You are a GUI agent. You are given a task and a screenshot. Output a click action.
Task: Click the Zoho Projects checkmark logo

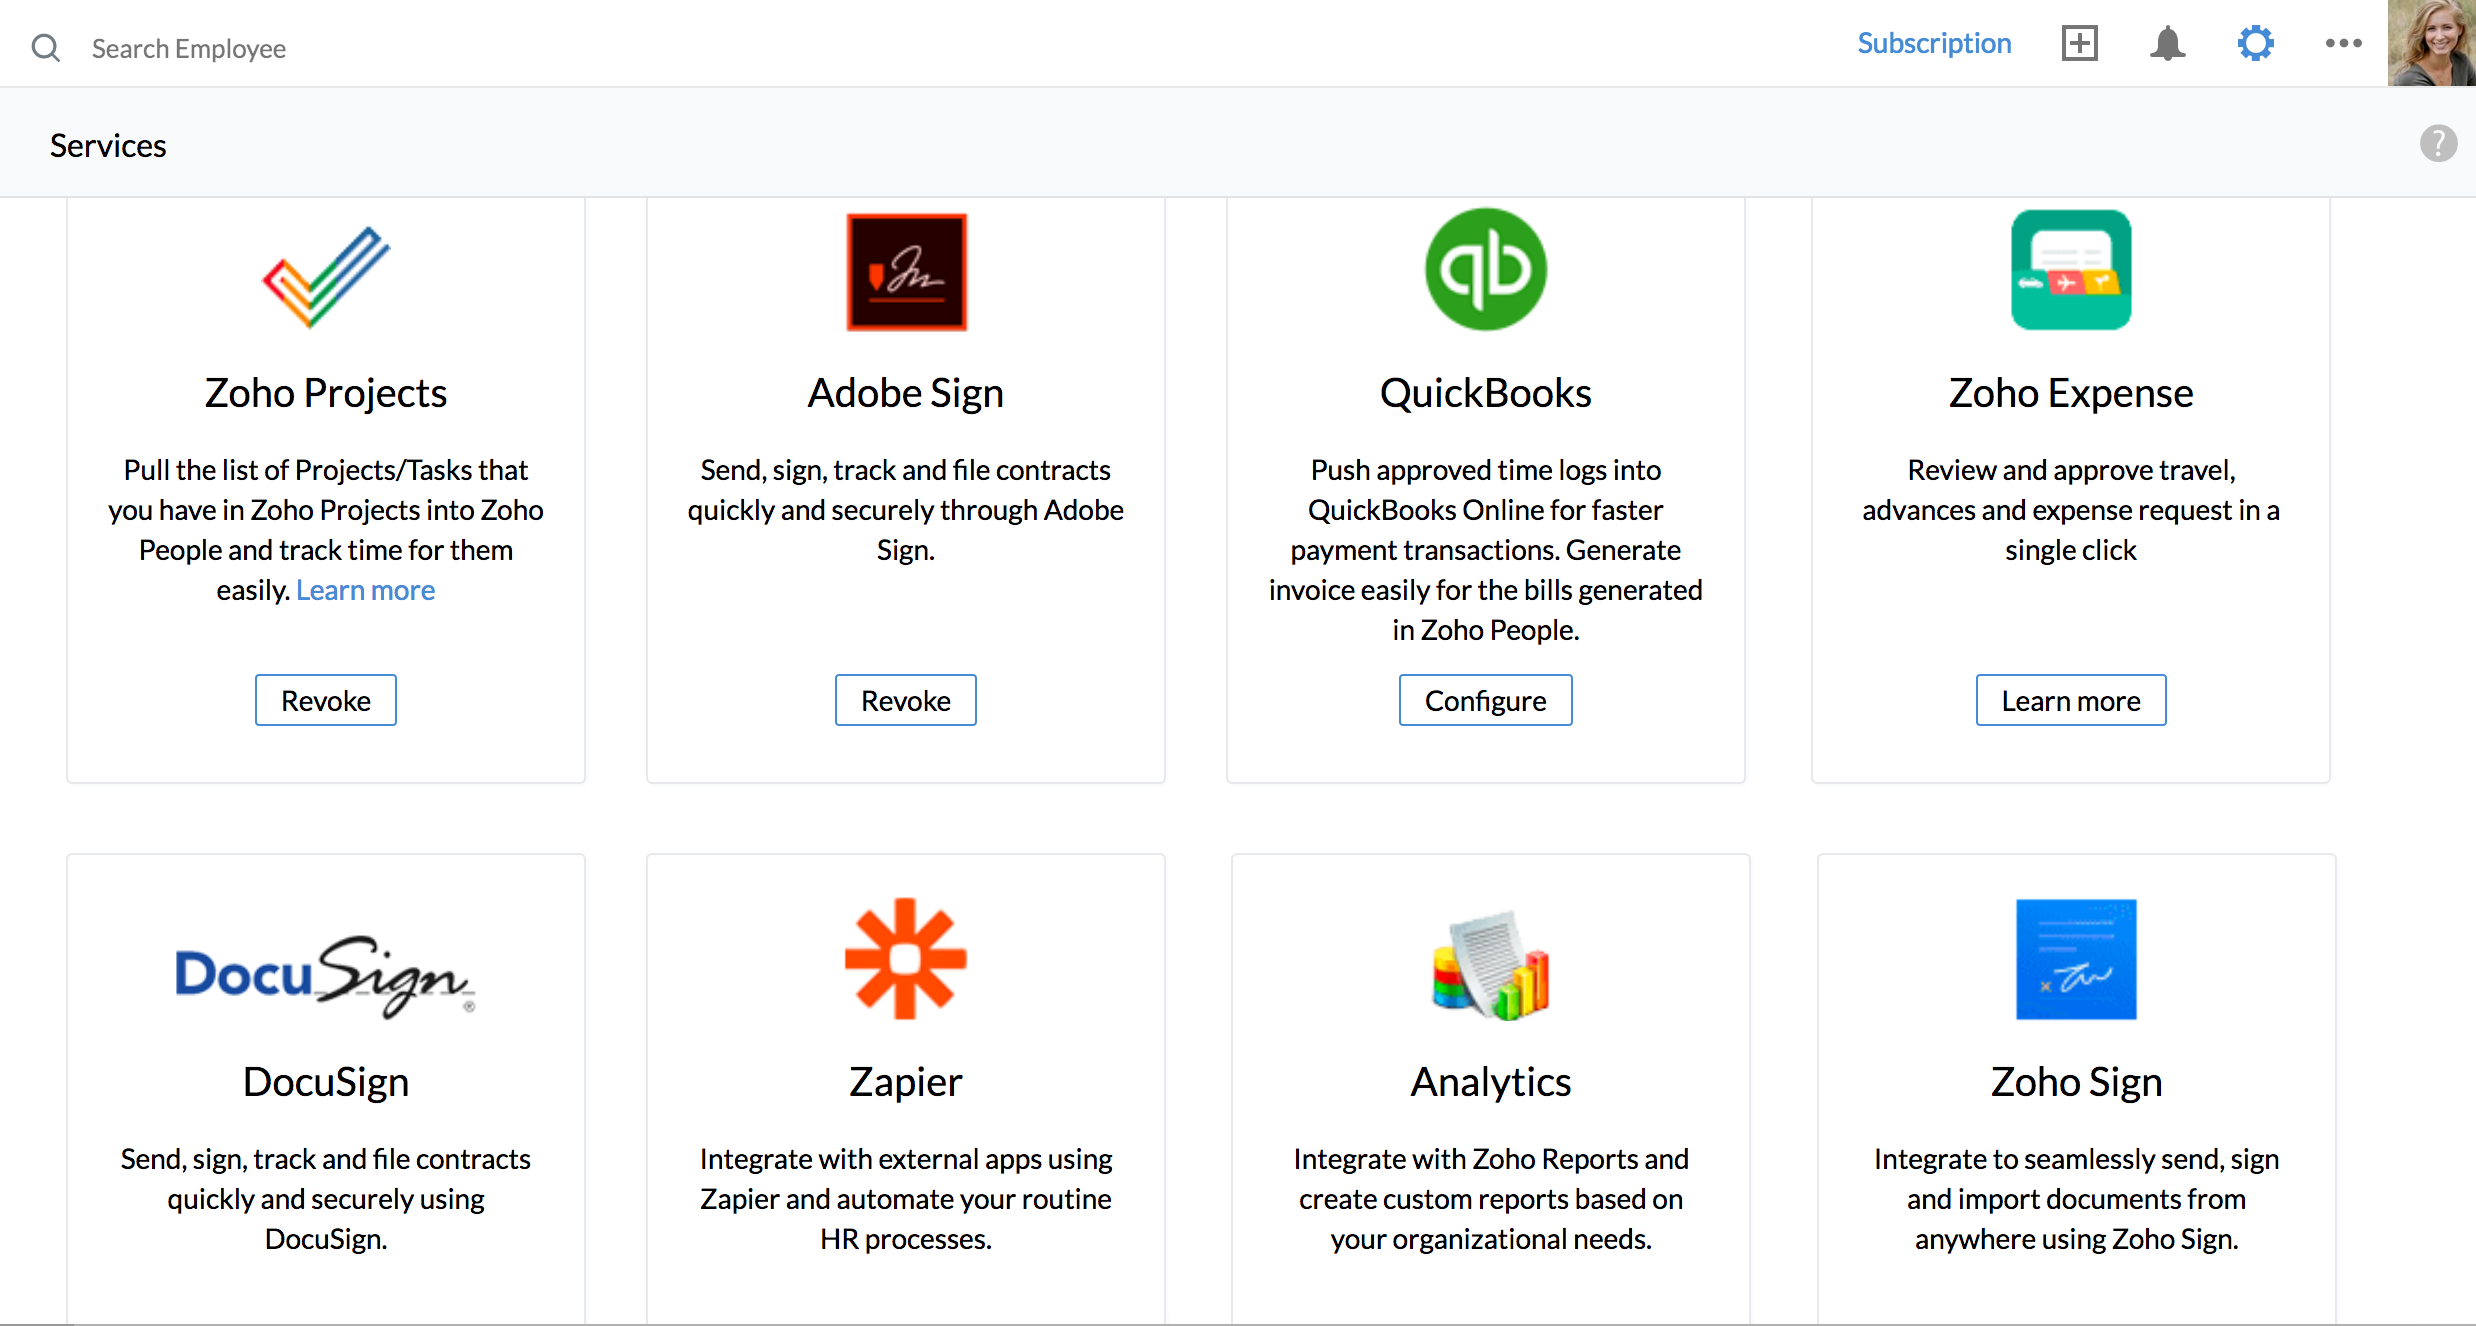point(326,277)
